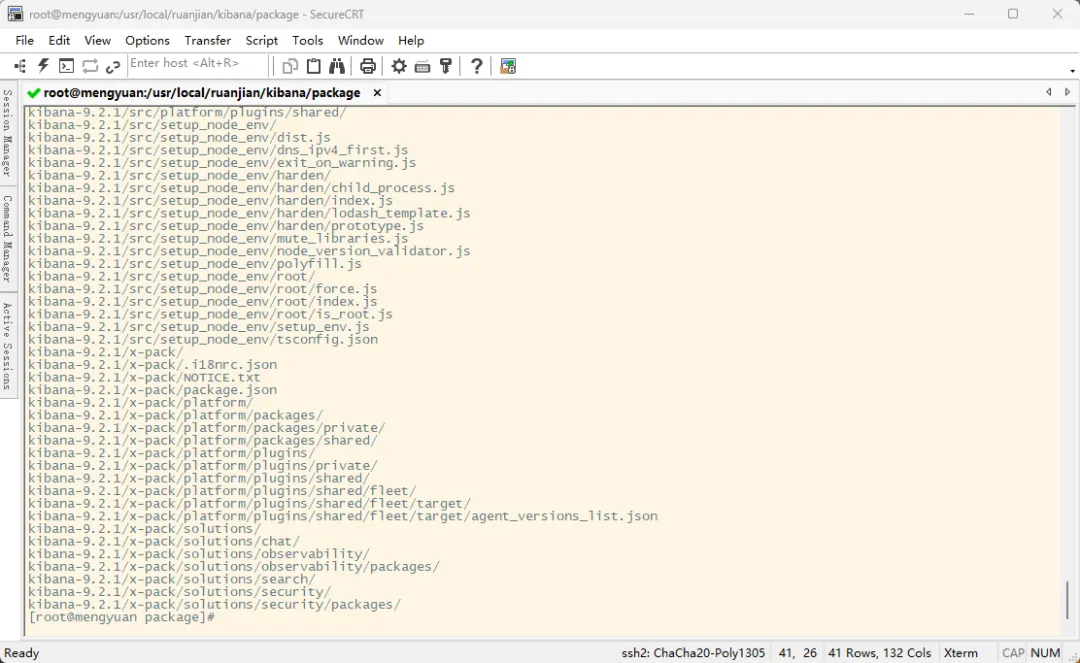This screenshot has width=1080, height=663.
Task: Click the Copy toolbar icon
Action: coord(290,66)
